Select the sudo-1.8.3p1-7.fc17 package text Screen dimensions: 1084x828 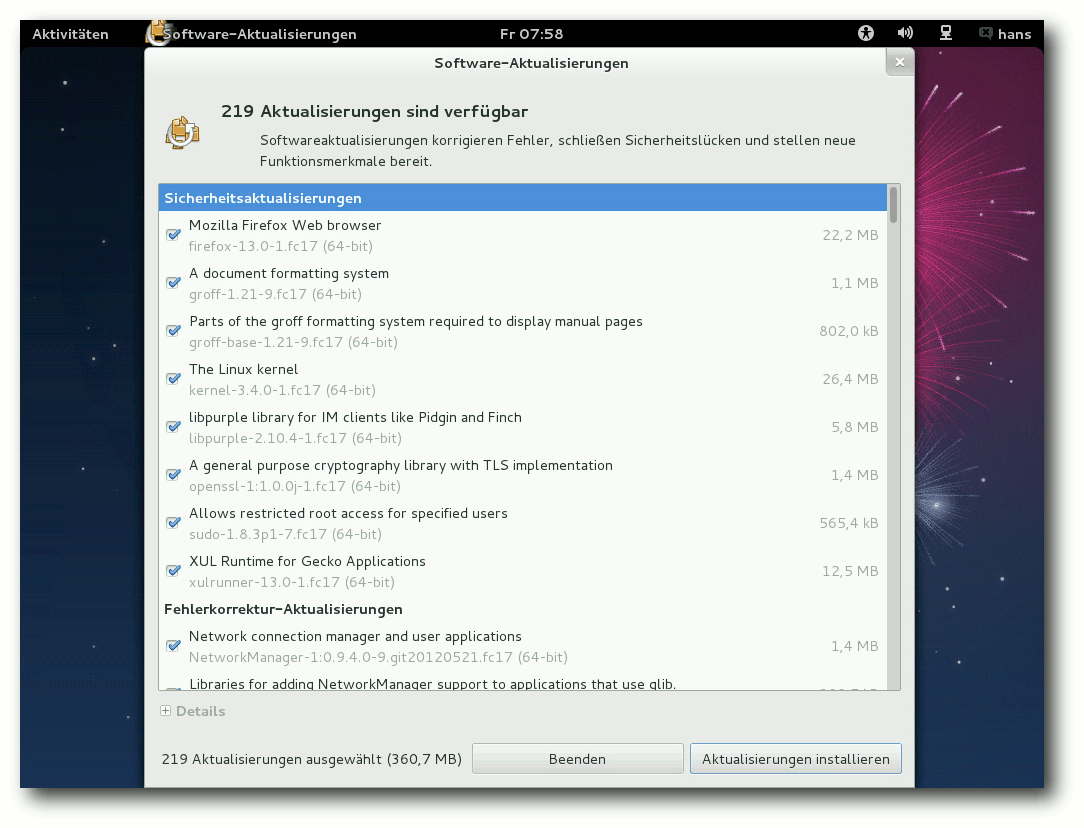point(286,534)
